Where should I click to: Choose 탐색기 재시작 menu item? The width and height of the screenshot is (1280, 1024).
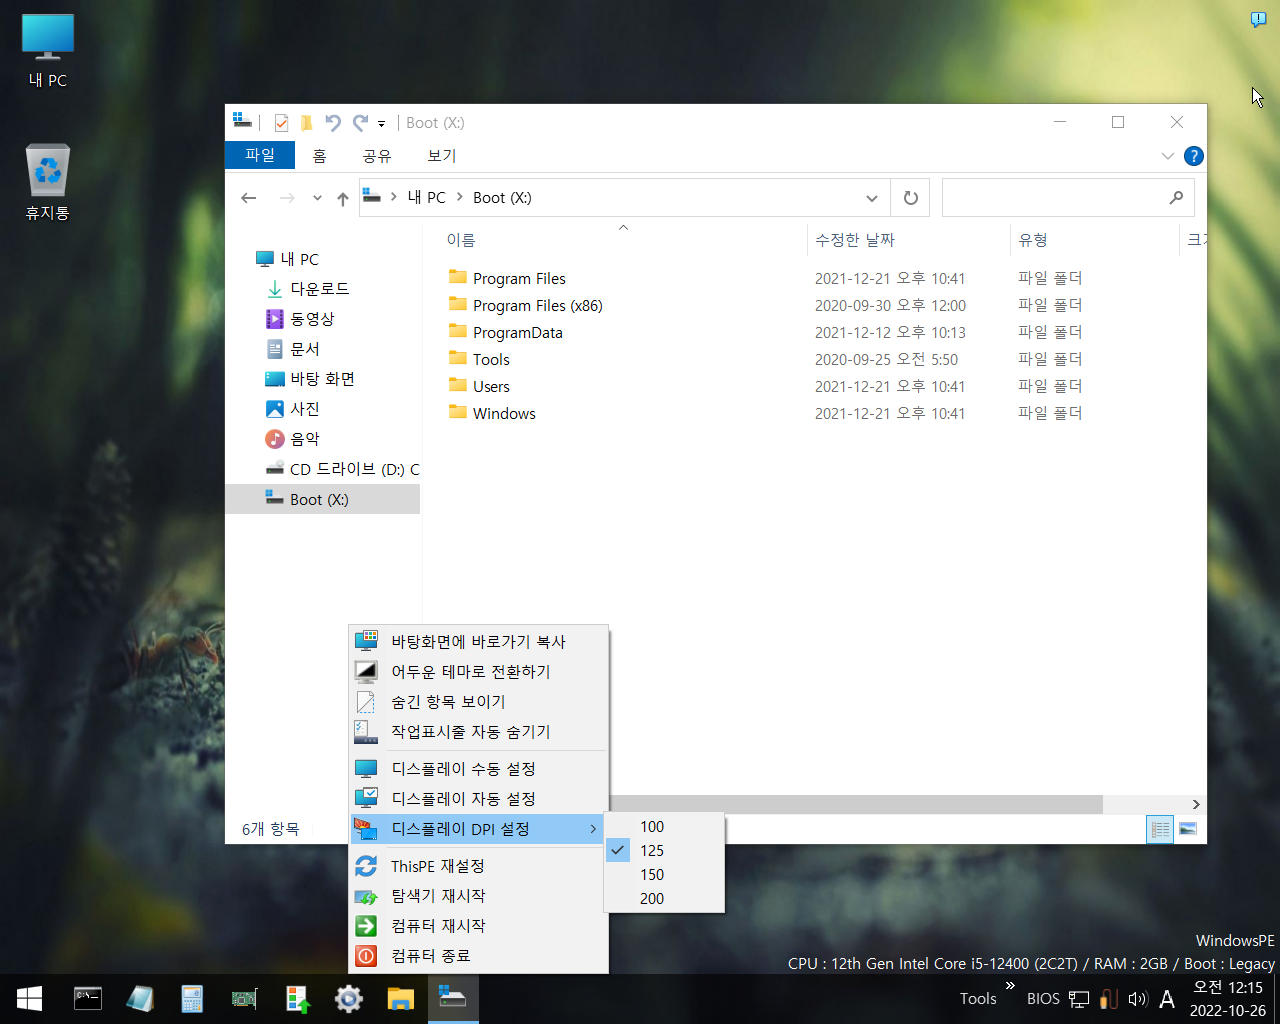coord(479,895)
